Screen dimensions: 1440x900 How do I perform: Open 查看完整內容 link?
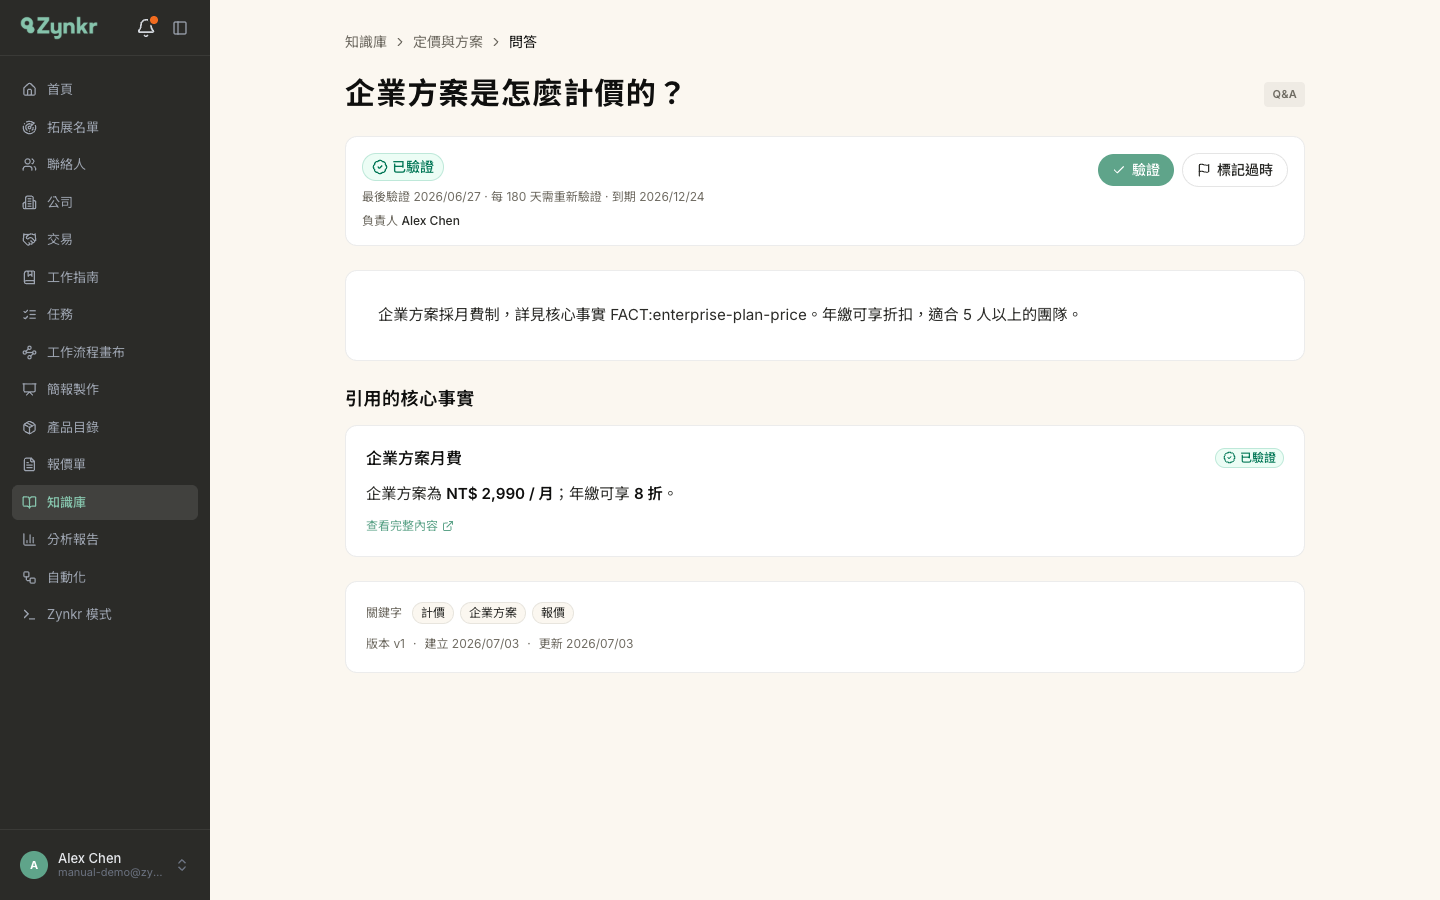pos(410,526)
